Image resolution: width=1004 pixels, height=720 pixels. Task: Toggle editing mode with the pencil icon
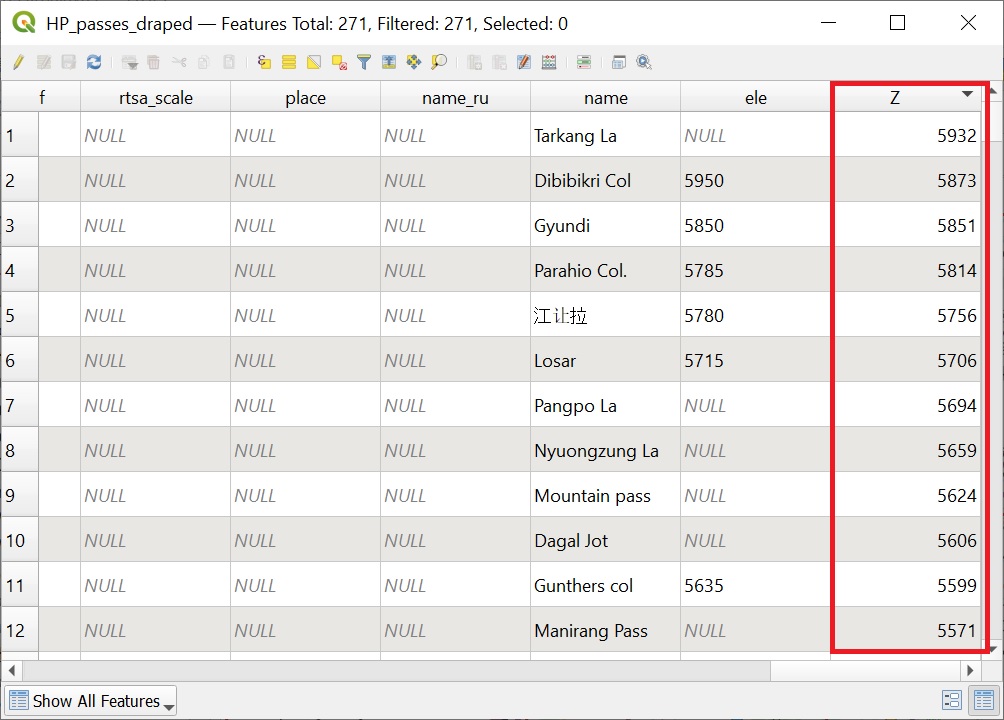(x=19, y=62)
